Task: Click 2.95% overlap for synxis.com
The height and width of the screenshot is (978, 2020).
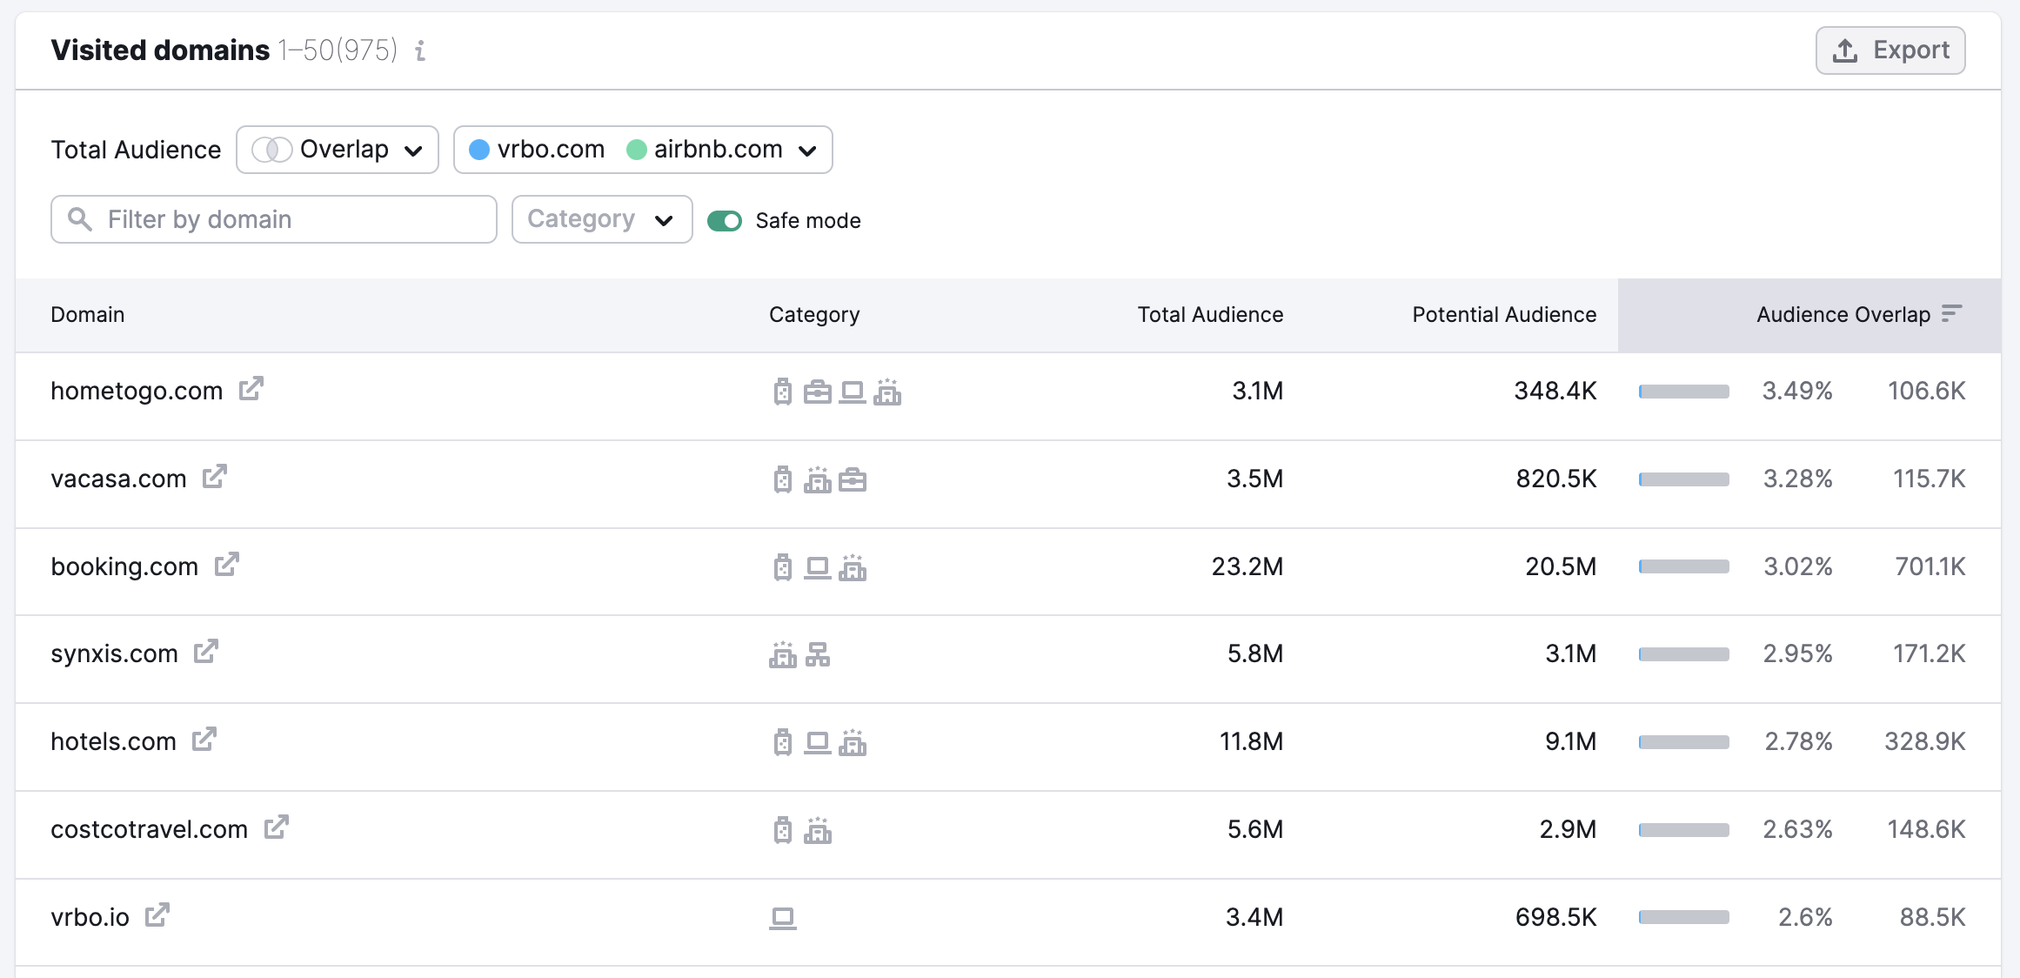Action: (x=1798, y=654)
